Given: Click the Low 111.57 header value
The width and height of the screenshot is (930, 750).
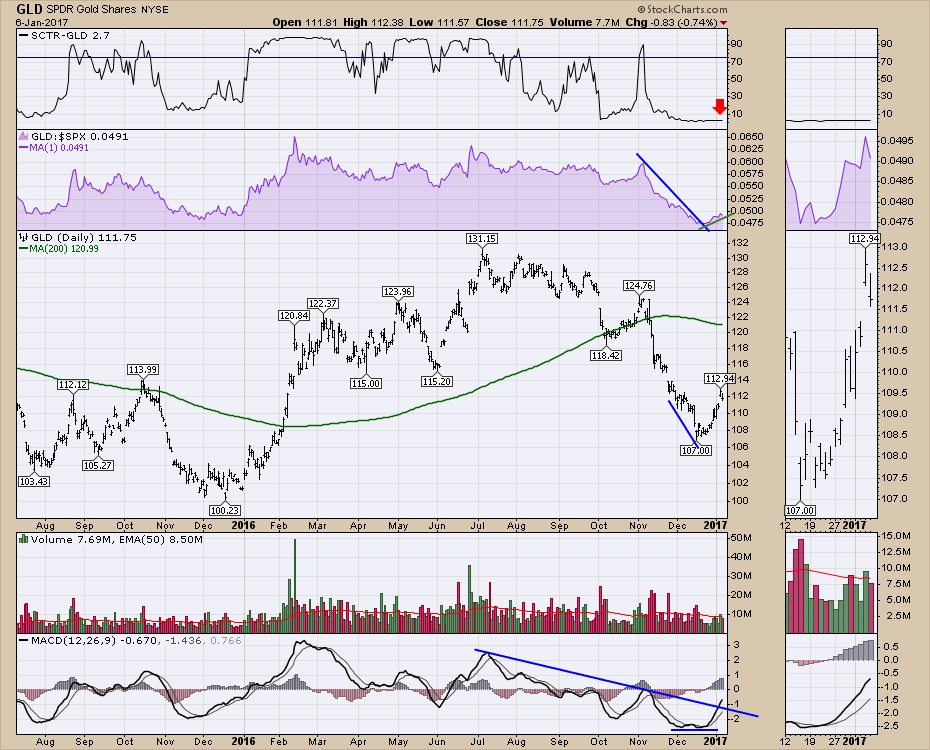Looking at the screenshot, I should click(439, 23).
